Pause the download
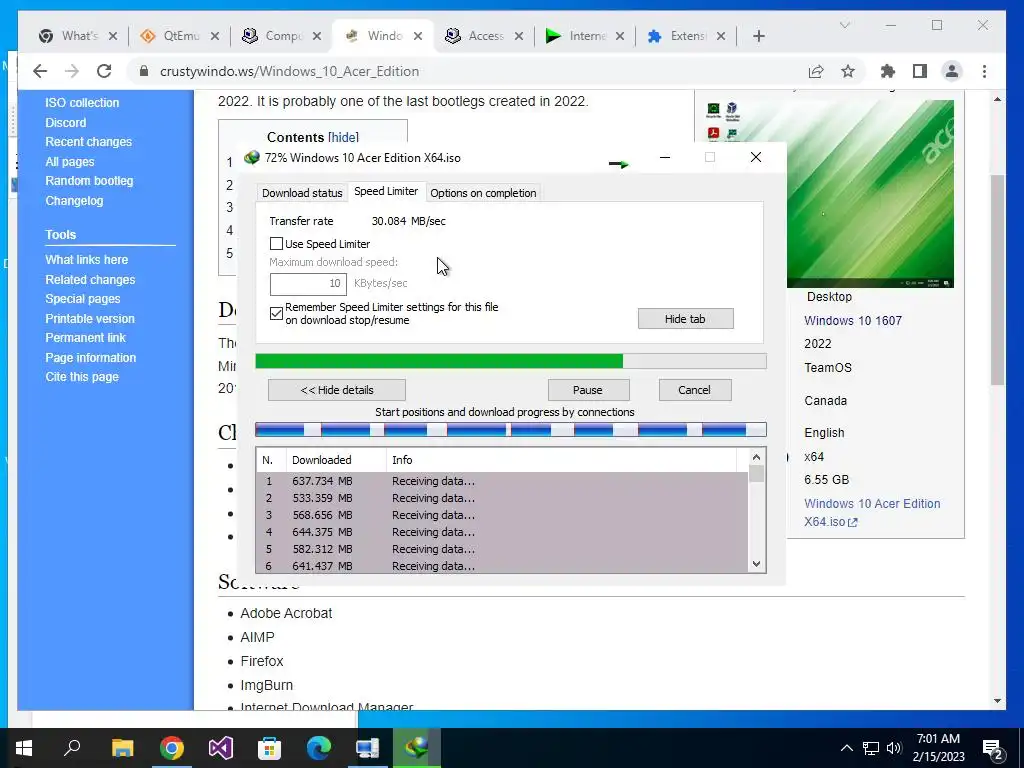 (x=588, y=390)
